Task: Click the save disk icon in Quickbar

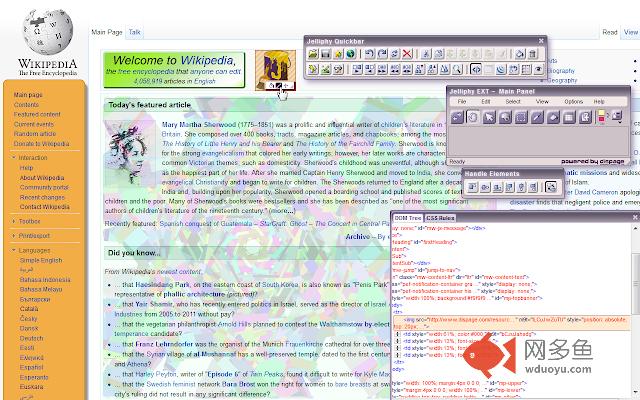Action: click(325, 54)
